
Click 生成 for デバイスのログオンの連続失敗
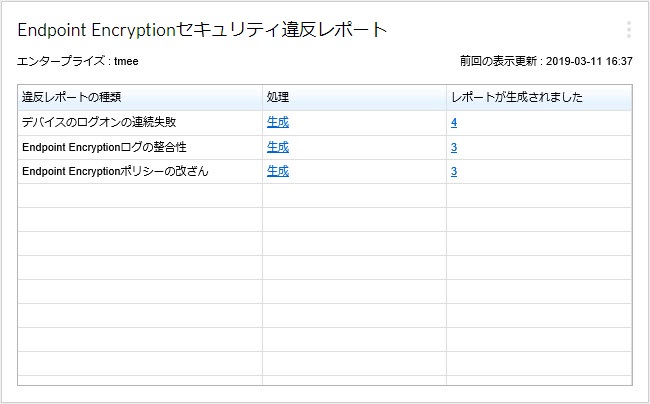tap(278, 123)
